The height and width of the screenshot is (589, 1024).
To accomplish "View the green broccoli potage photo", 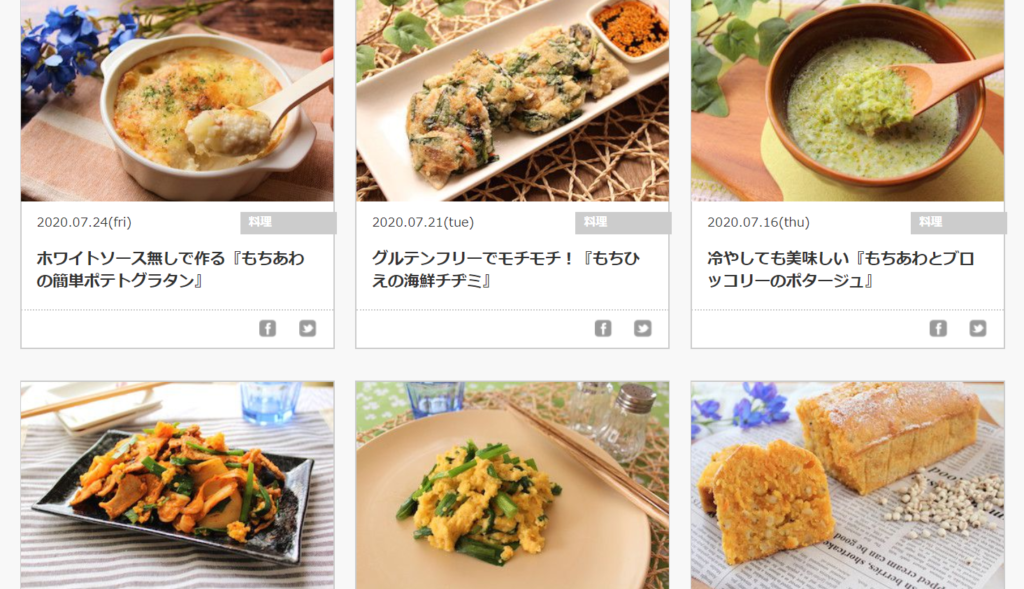I will click(x=848, y=101).
